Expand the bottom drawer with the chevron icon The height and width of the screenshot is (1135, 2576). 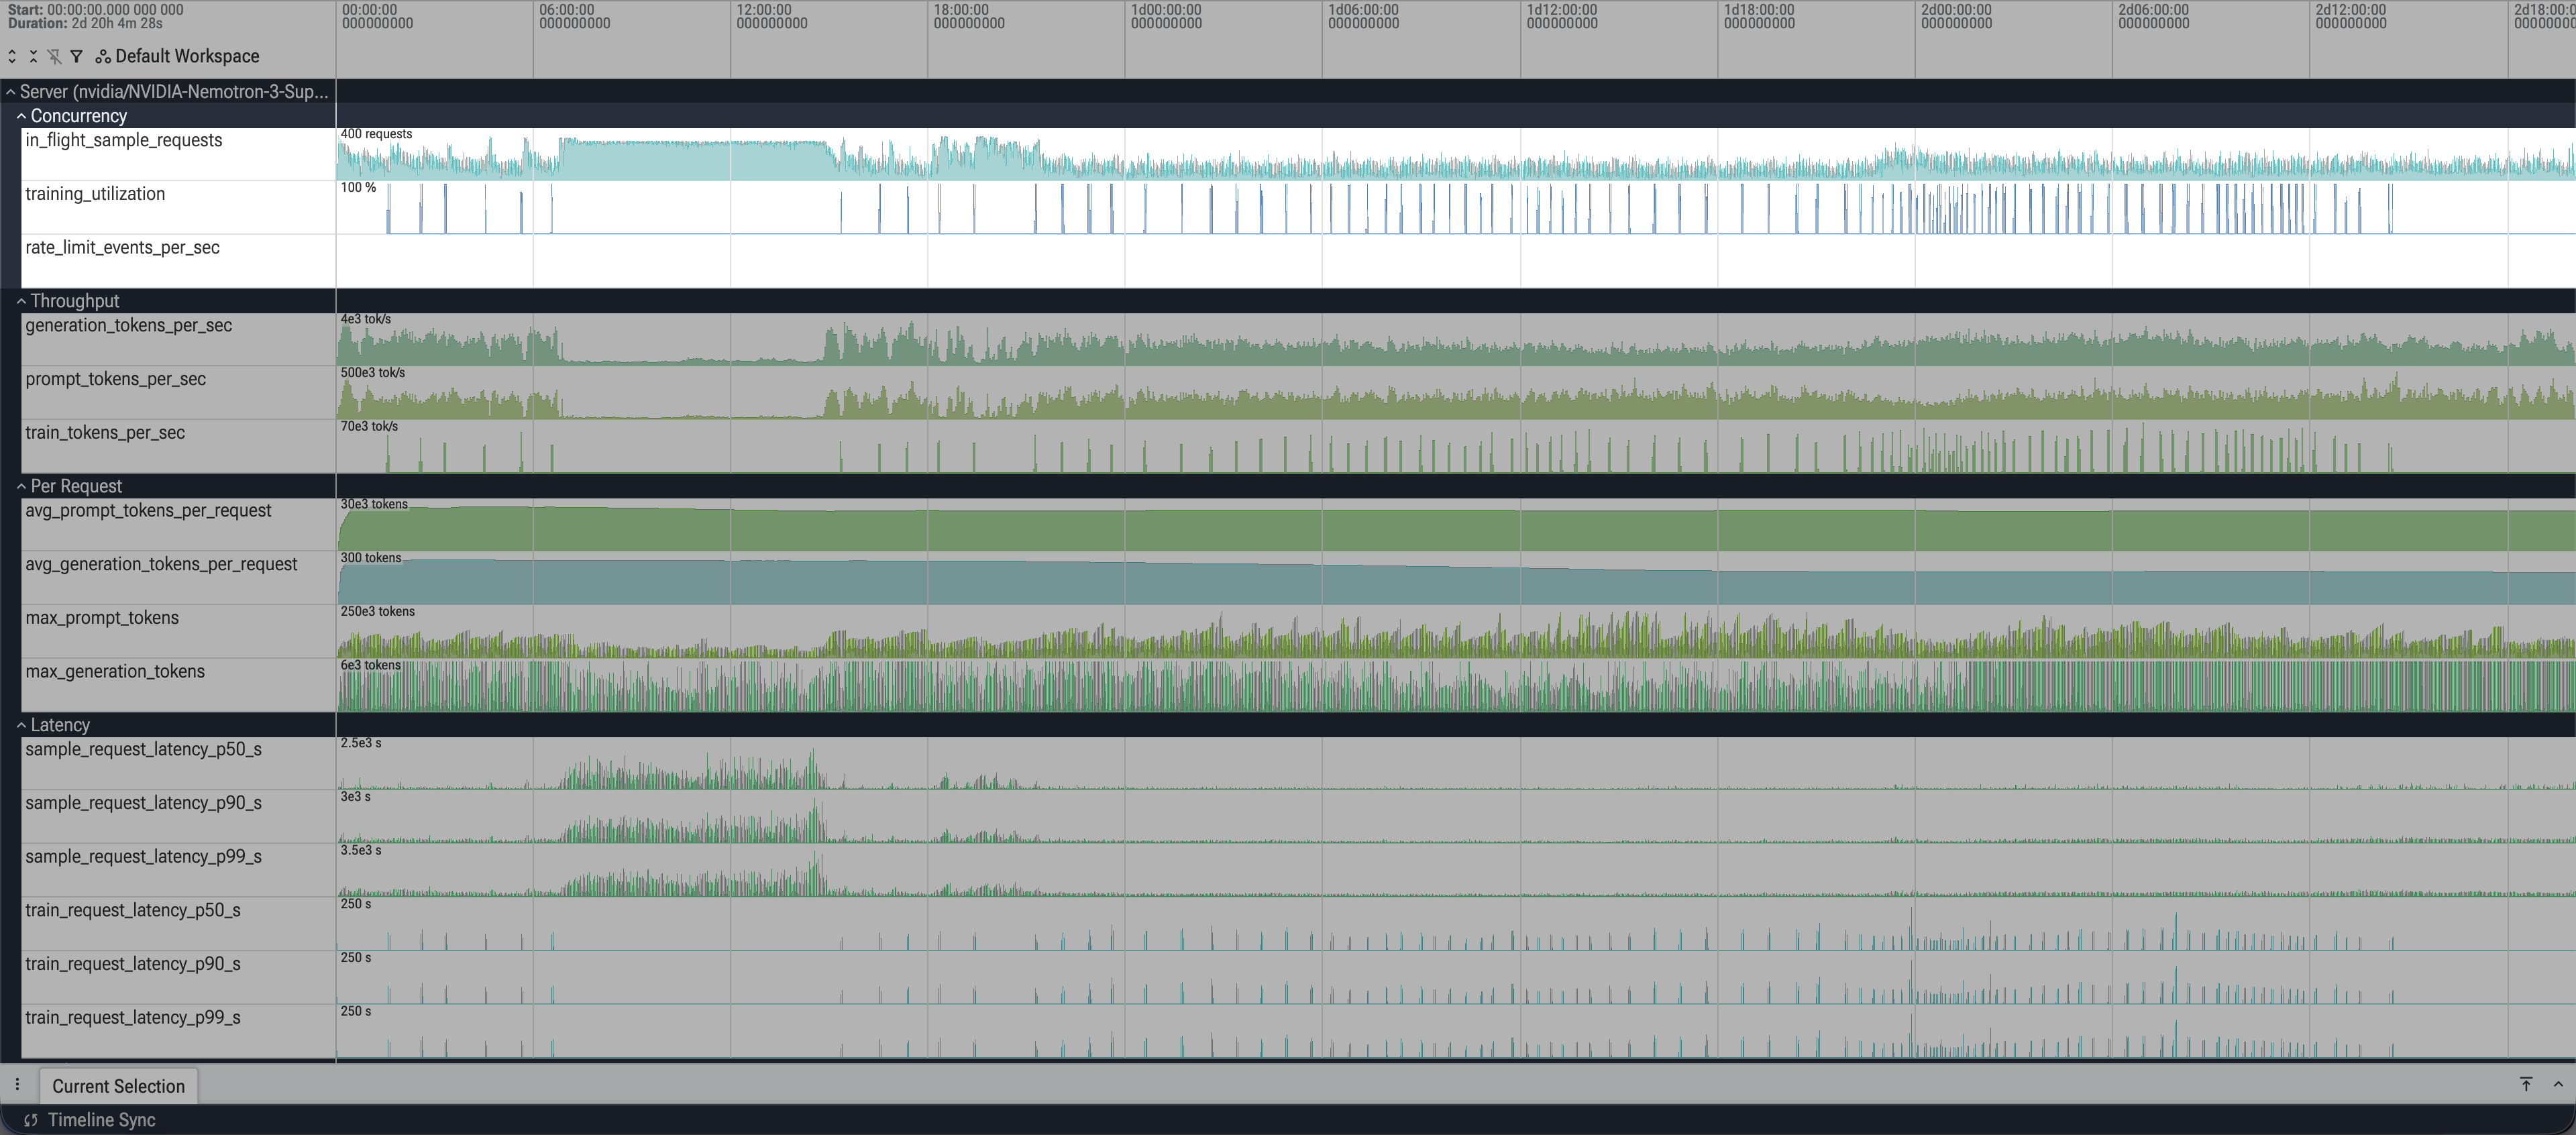point(2558,1084)
